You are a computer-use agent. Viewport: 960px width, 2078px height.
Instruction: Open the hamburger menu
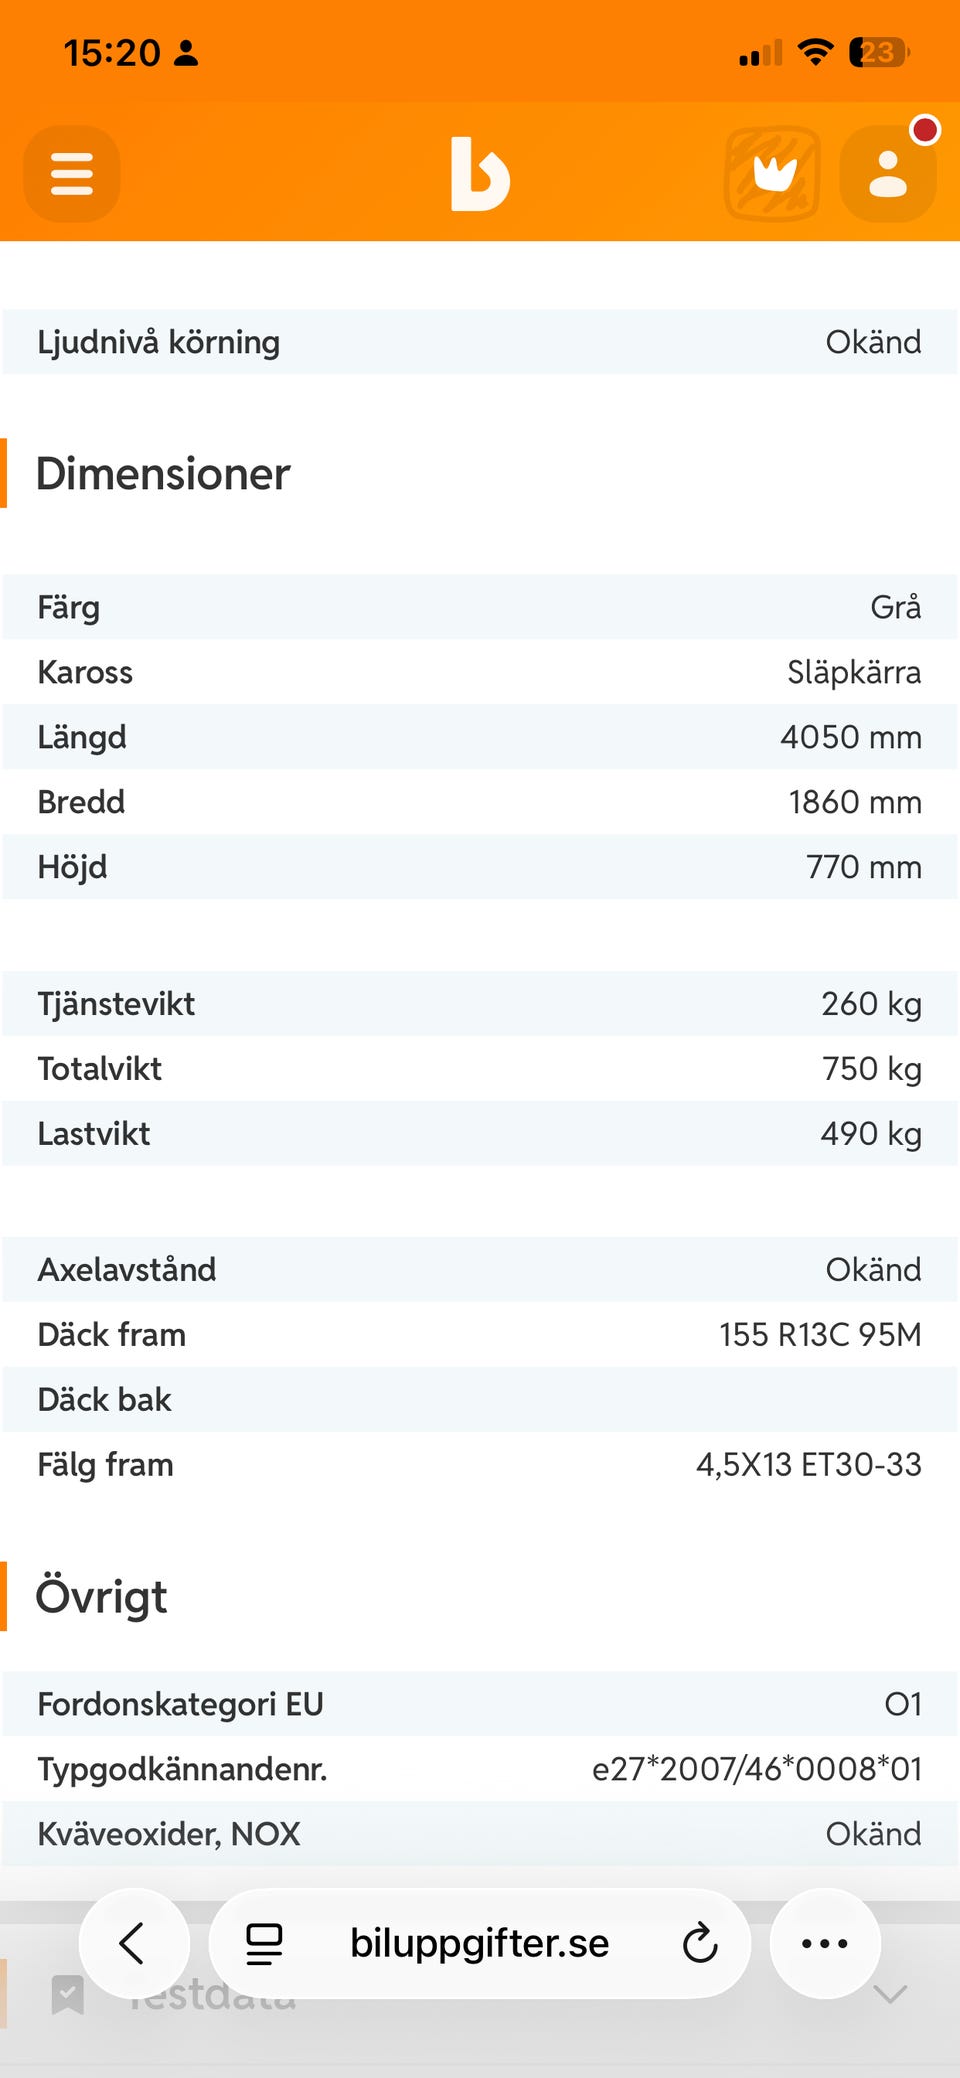click(x=72, y=174)
